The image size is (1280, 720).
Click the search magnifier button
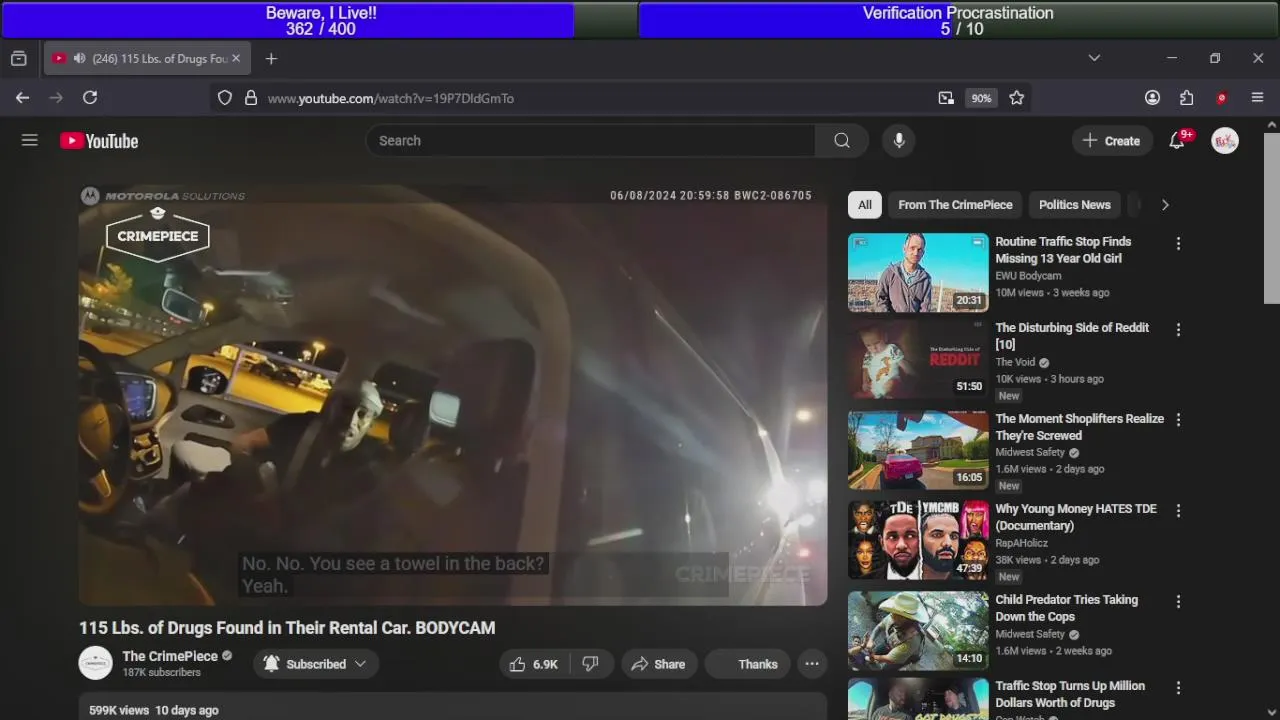[x=842, y=141]
